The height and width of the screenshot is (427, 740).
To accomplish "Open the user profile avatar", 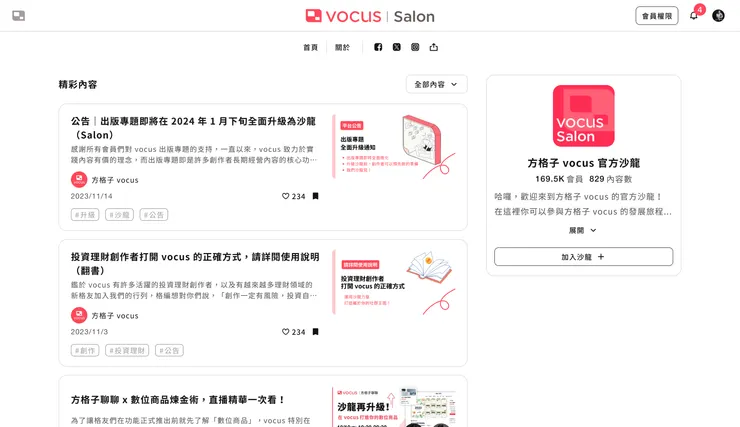I will tap(718, 16).
